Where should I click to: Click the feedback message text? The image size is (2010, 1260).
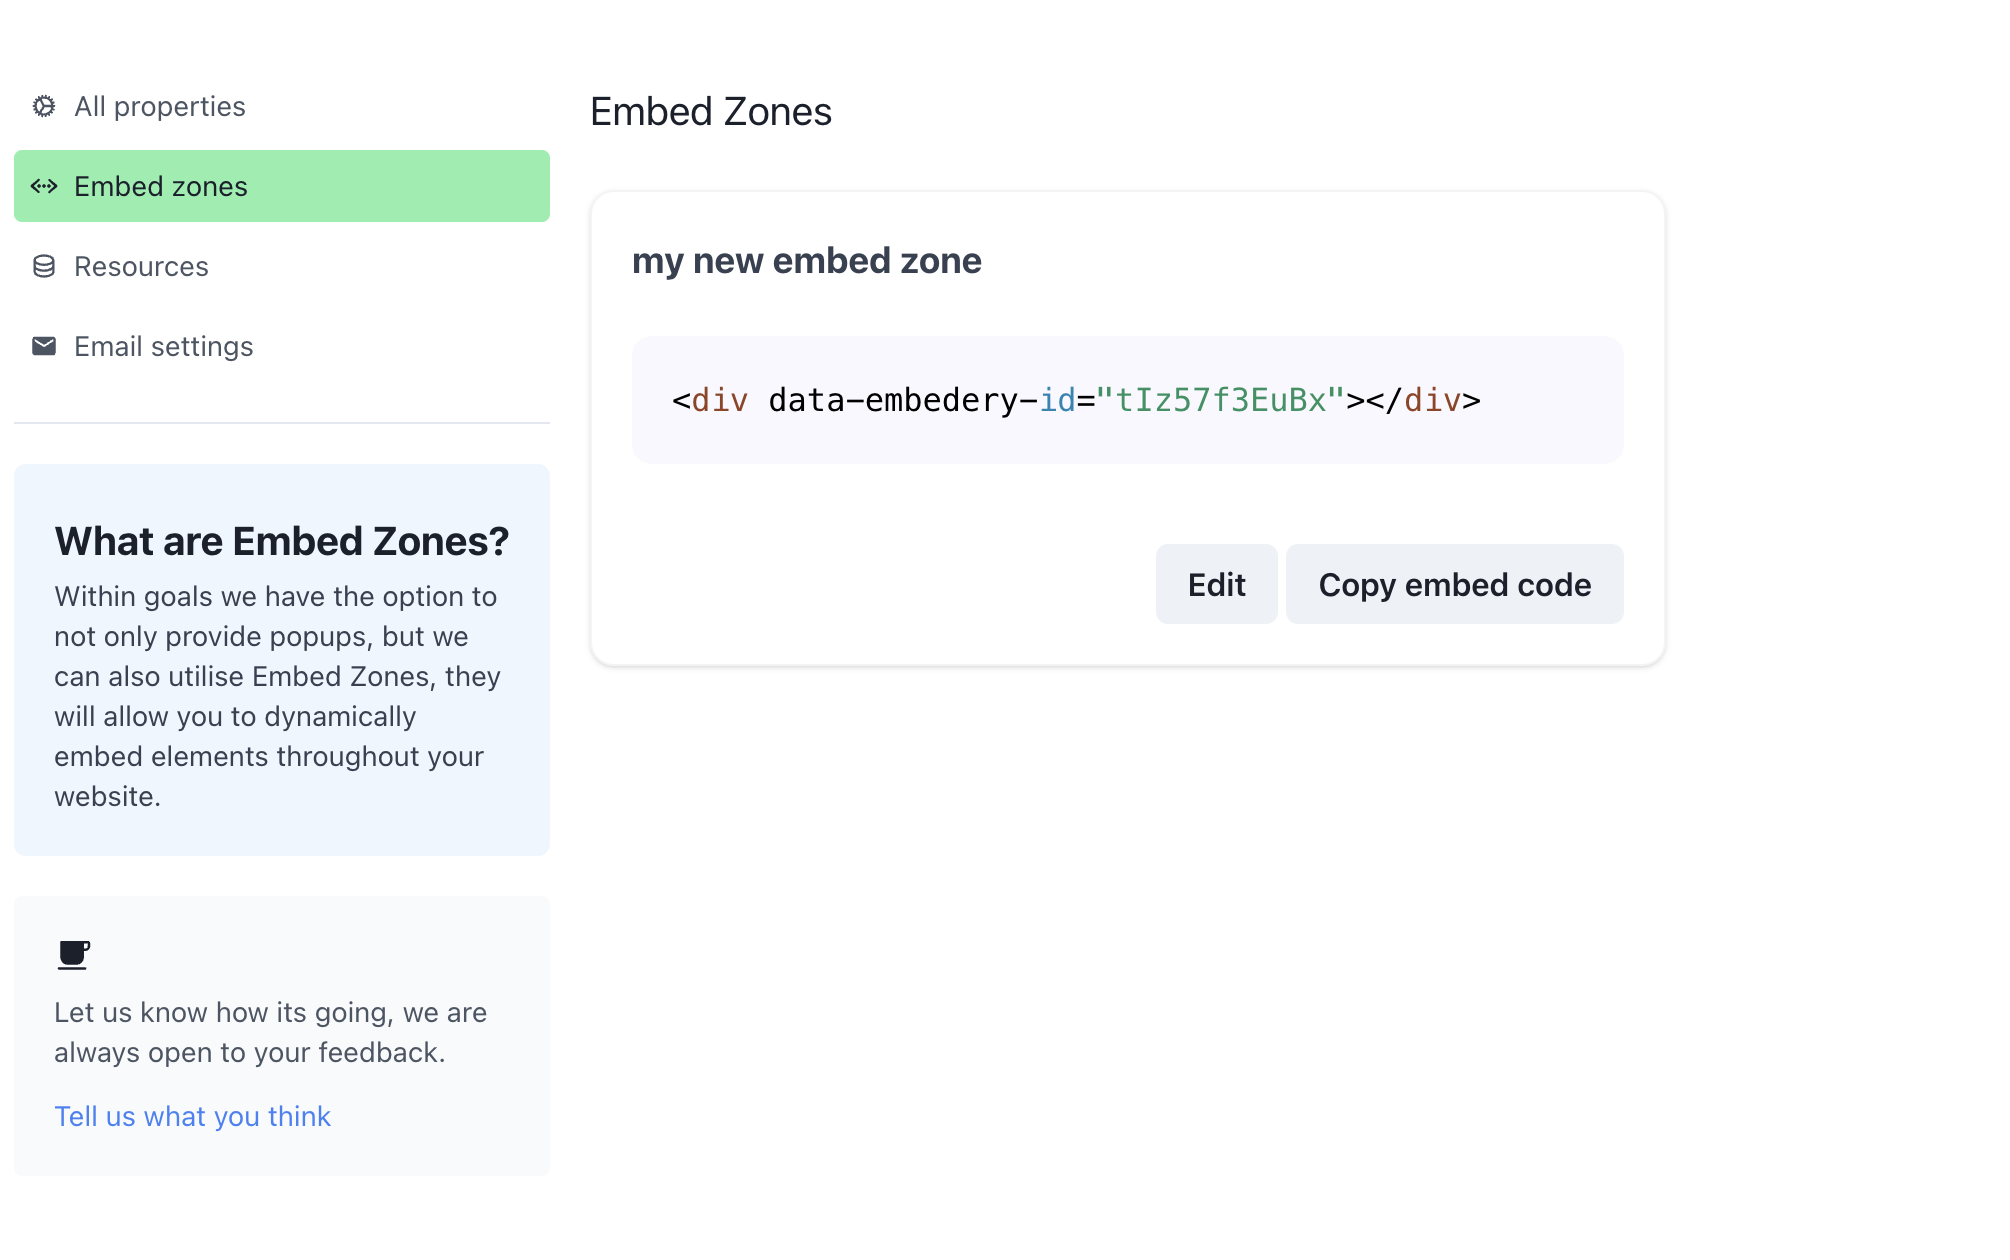[270, 1032]
